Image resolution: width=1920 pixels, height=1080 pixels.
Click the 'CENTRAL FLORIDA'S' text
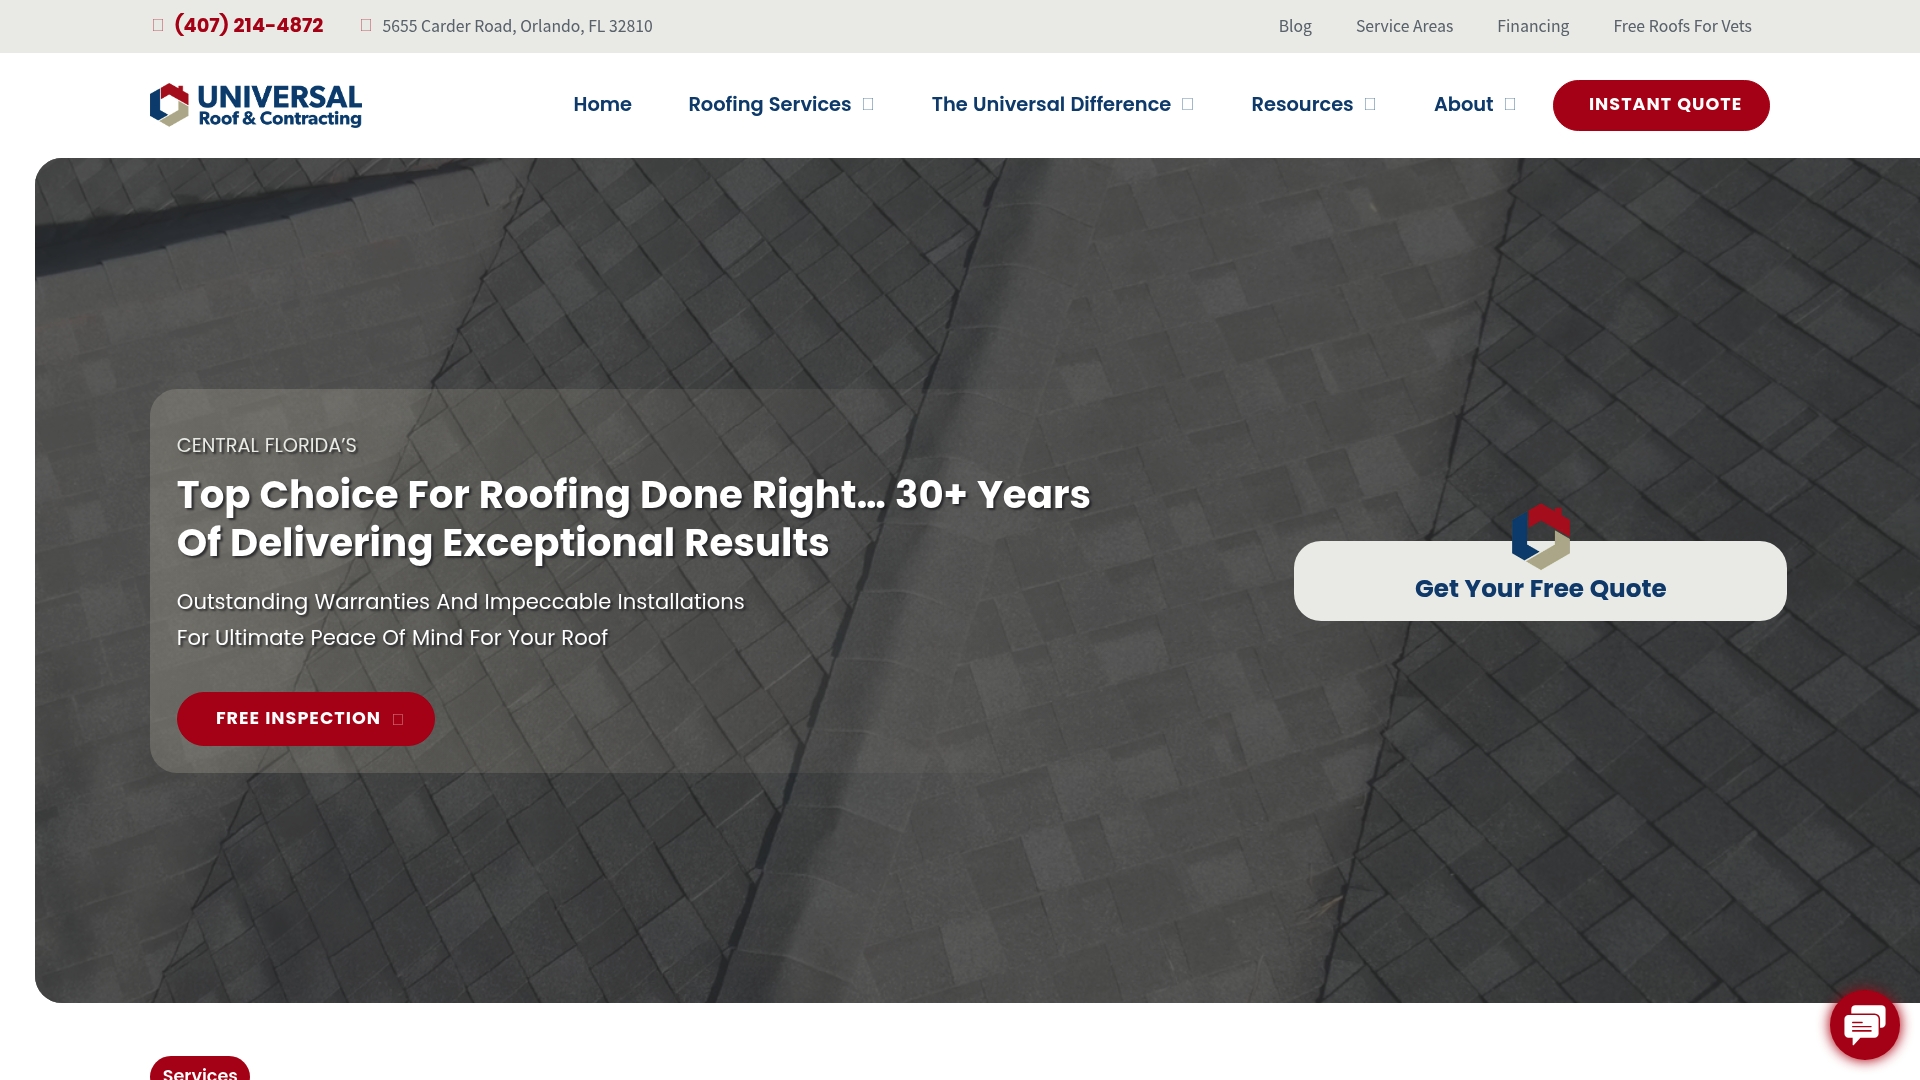267,446
